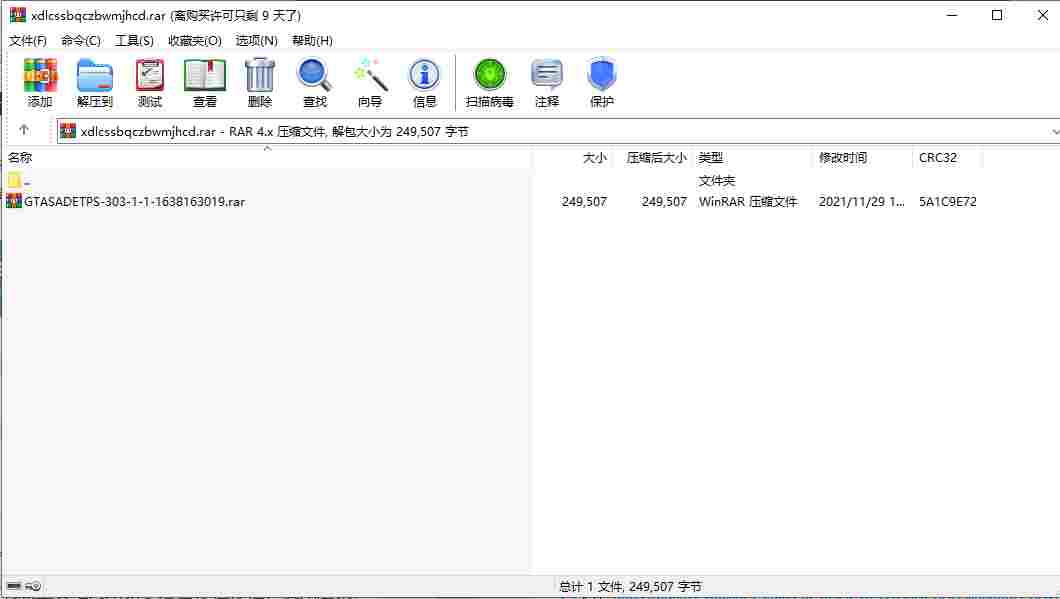Open the 文件(F) menu
The height and width of the screenshot is (599, 1060).
(28, 41)
